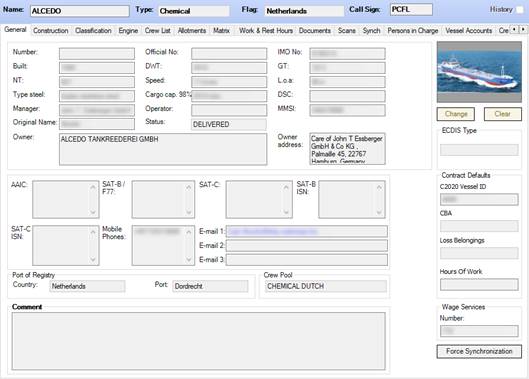Open the Construction tab
Viewport: 529px width, 379px height.
[x=51, y=31]
